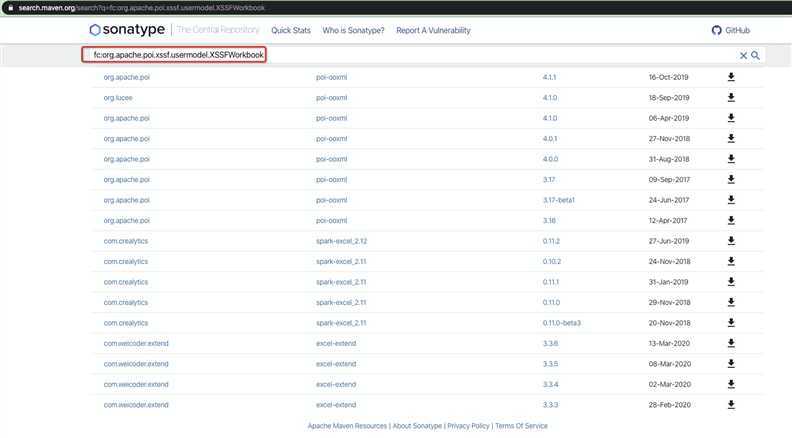Open Who is Sonatype? page

[353, 30]
